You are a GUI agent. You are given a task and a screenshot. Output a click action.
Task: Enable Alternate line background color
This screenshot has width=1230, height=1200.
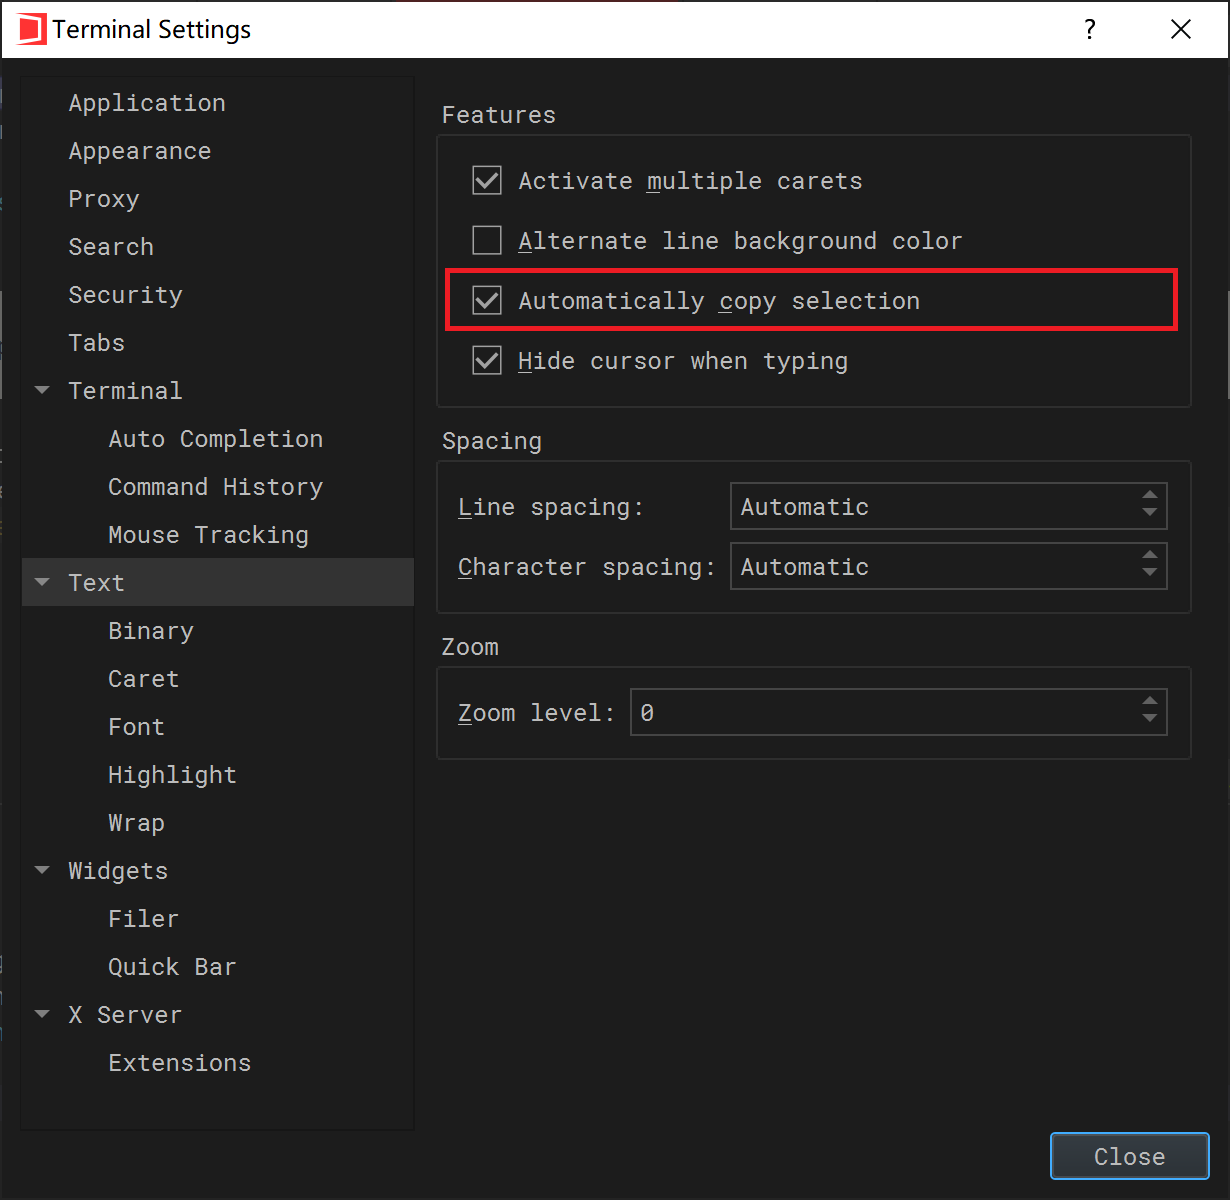click(x=487, y=241)
